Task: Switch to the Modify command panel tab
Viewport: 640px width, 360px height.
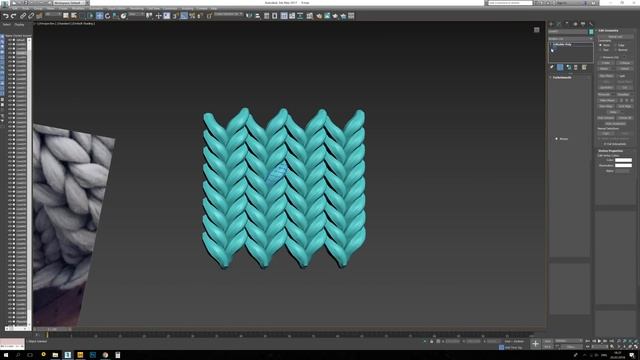Action: (x=559, y=24)
